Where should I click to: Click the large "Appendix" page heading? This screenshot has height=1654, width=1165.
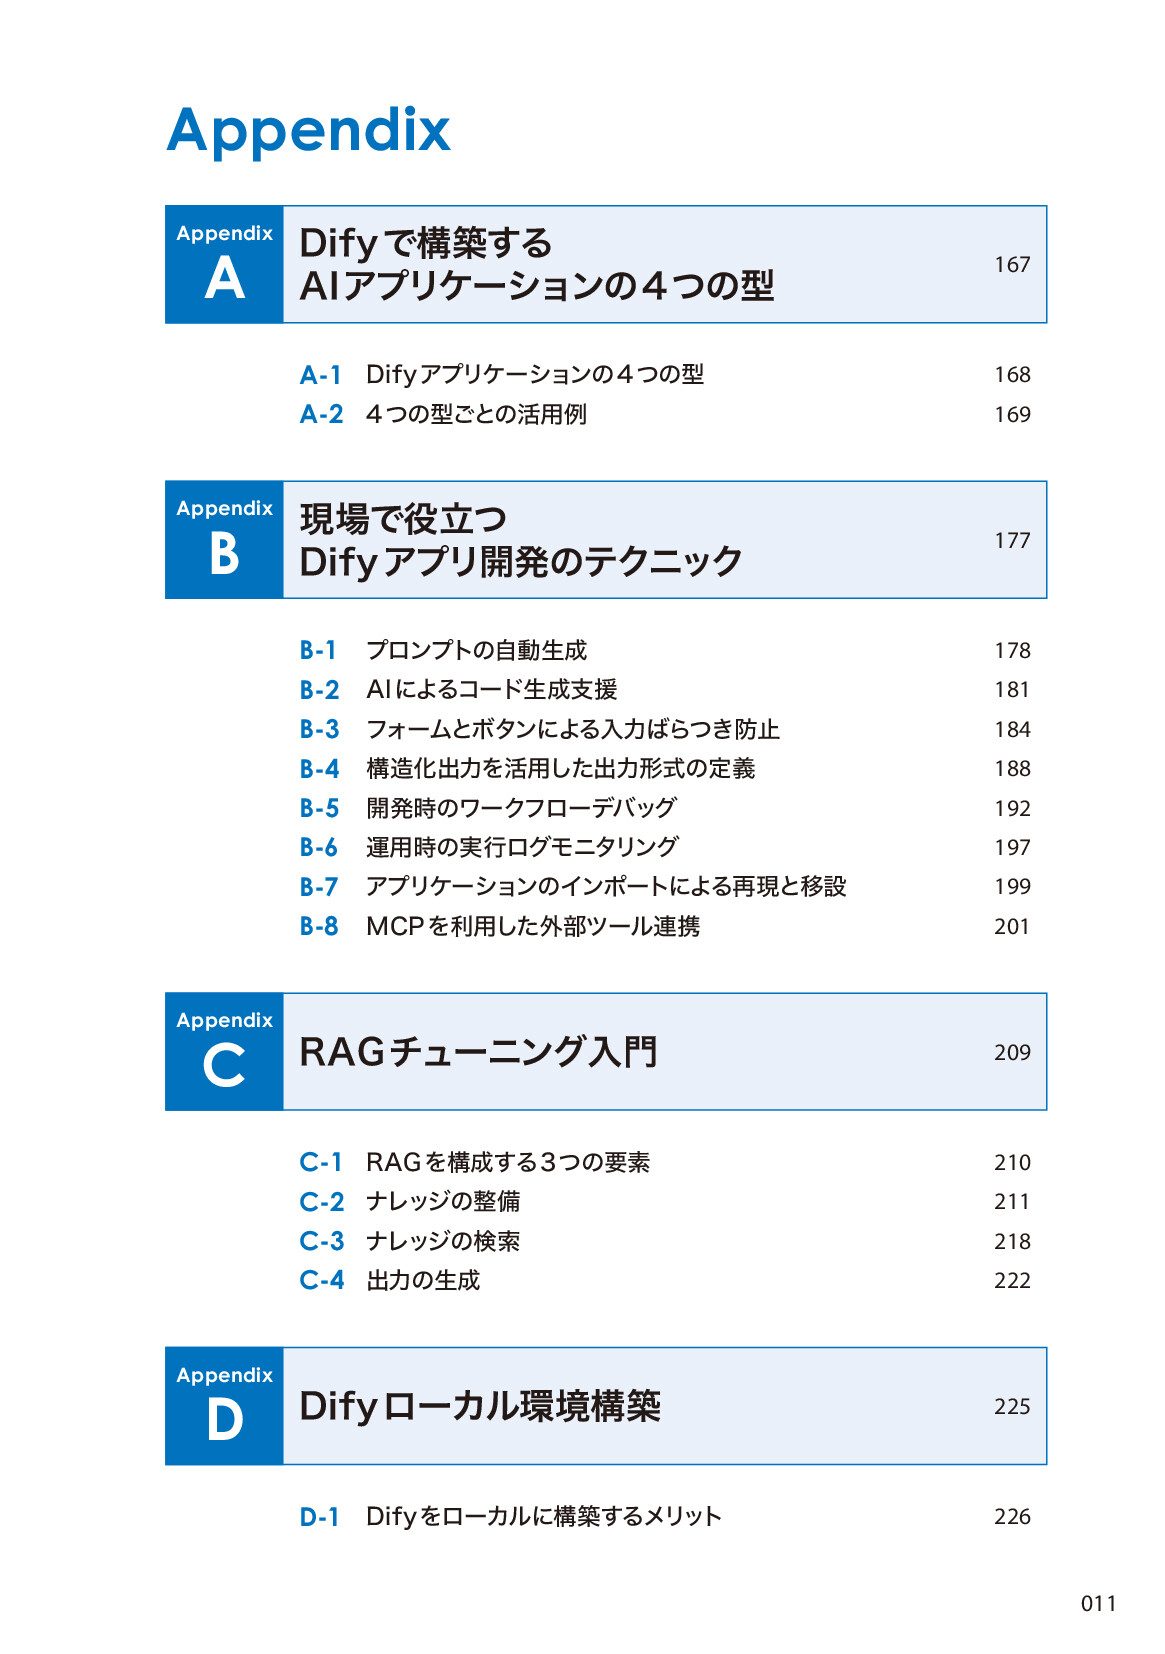[x=308, y=131]
